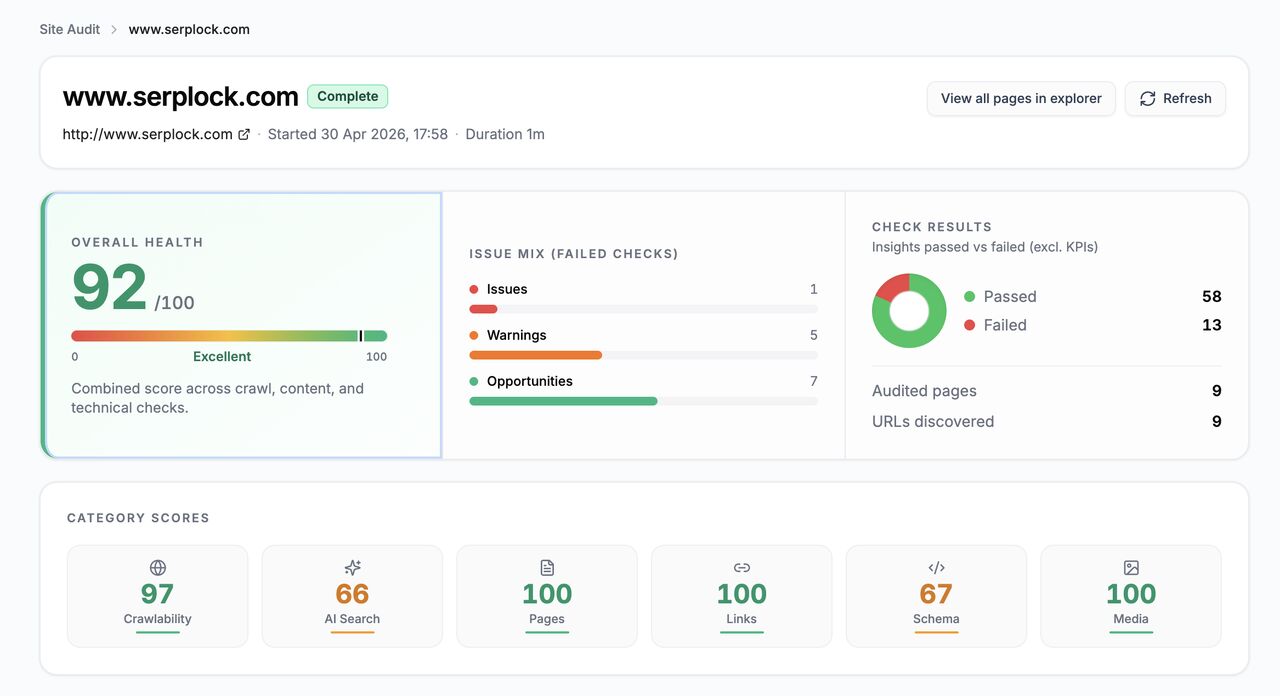Click the Audited pages row
Image resolution: width=1280 pixels, height=696 pixels.
(1047, 391)
